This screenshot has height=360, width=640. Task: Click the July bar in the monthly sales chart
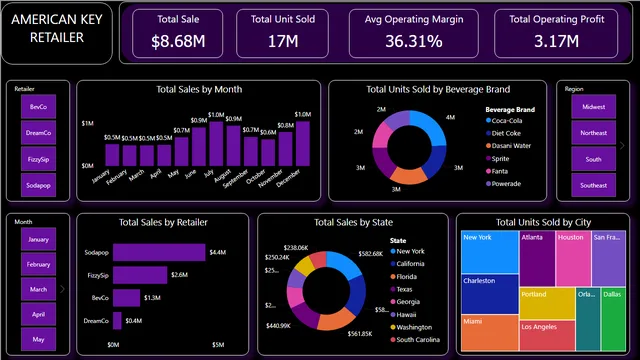click(x=216, y=144)
